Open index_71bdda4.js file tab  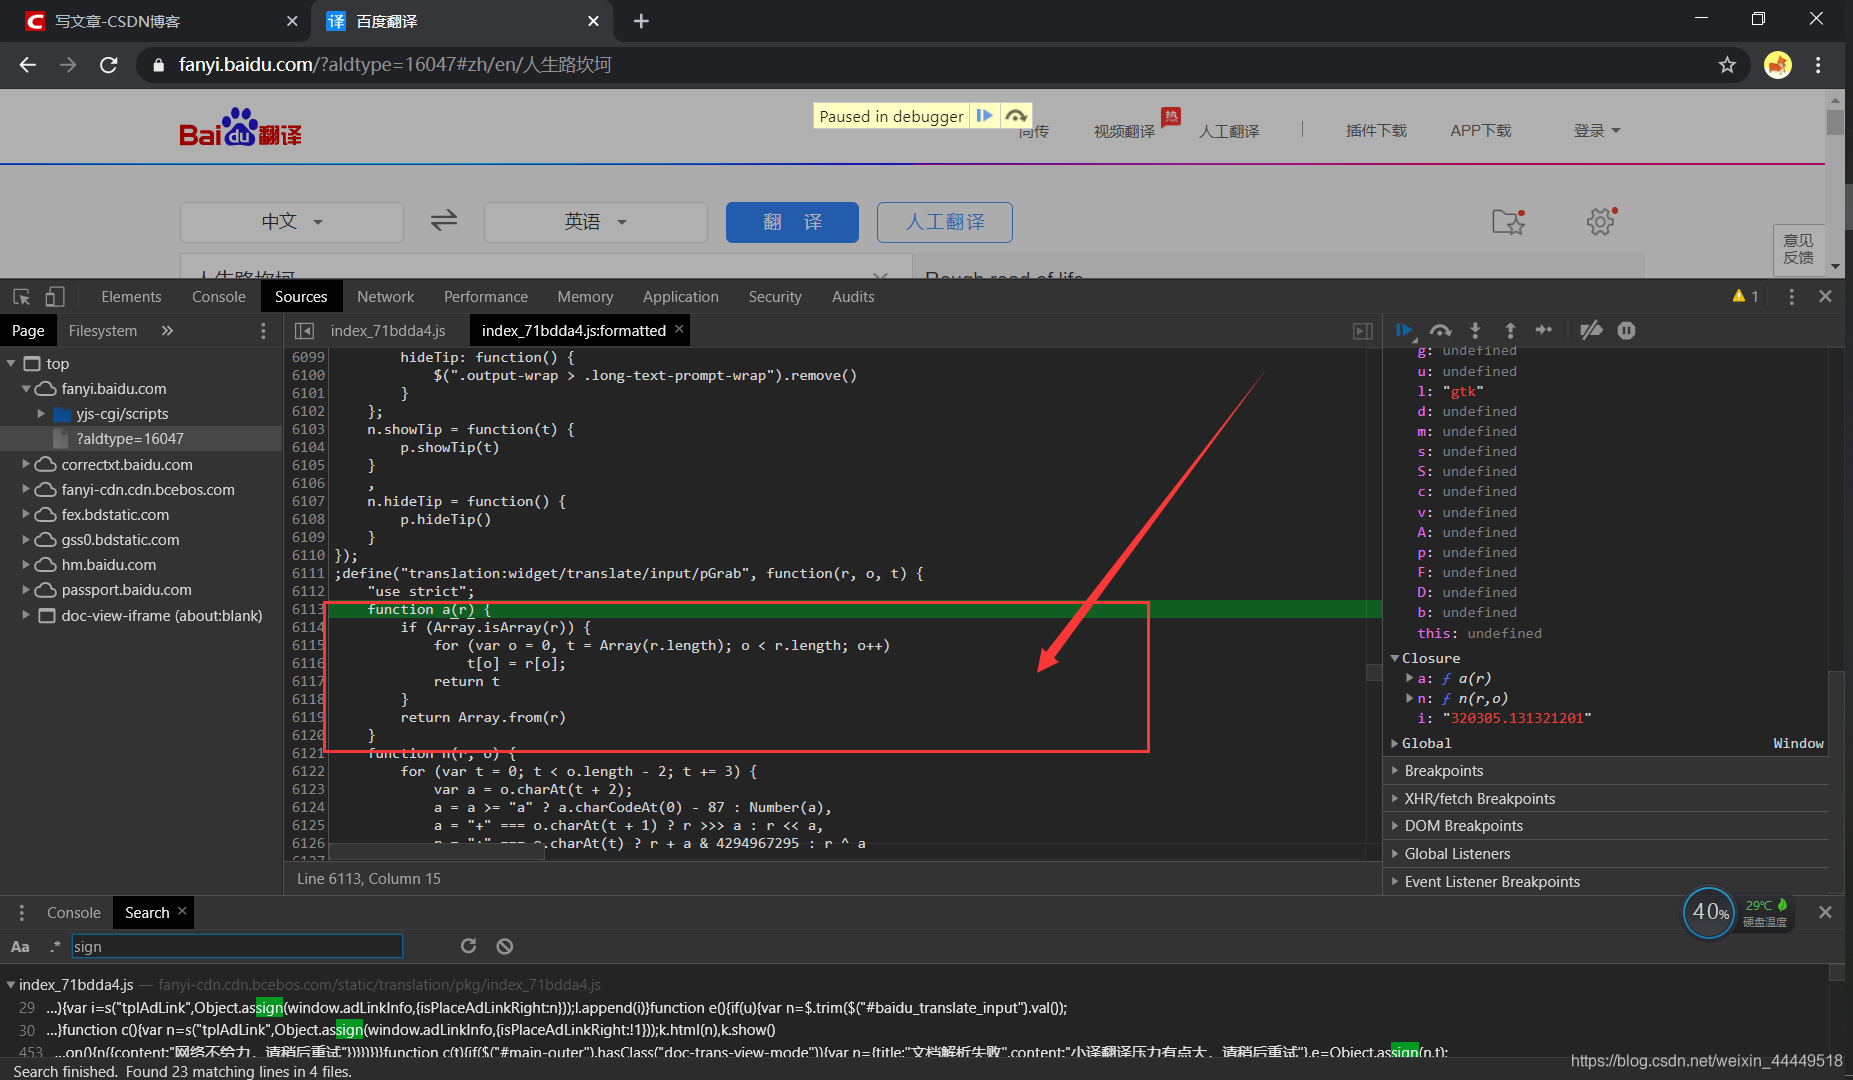pyautogui.click(x=388, y=331)
